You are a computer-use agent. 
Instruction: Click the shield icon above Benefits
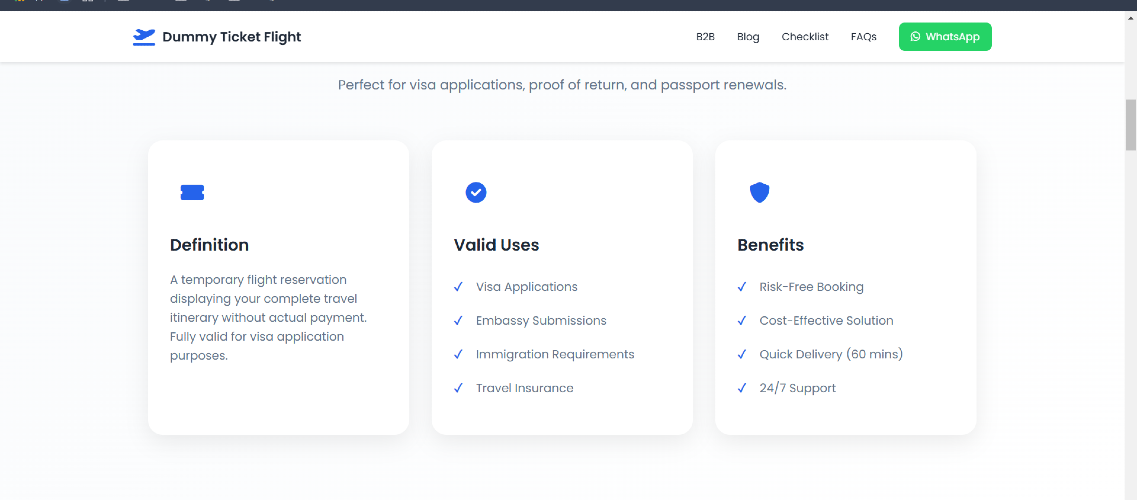point(759,193)
